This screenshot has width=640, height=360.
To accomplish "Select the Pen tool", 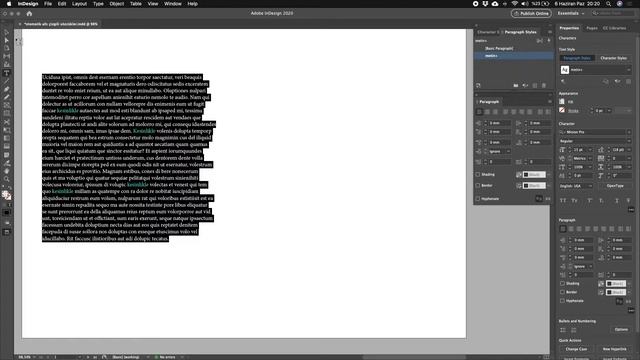I will [7, 89].
